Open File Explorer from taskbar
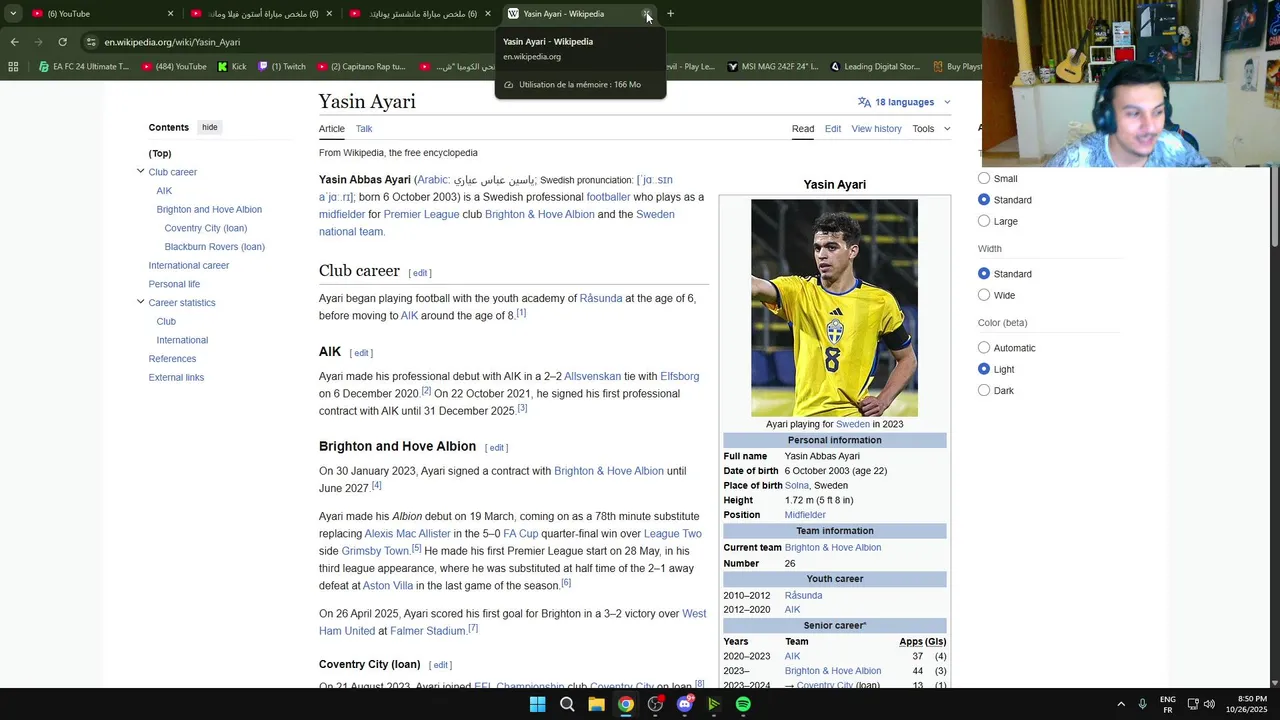 point(596,704)
